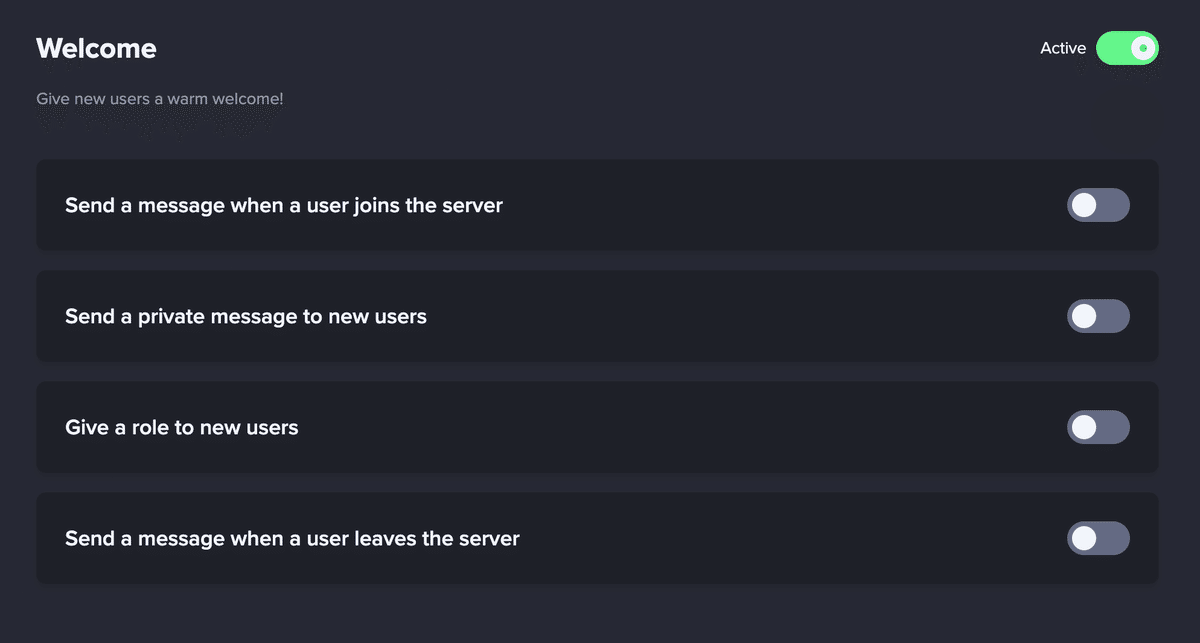Select 'Send a message when a user joins the server' text
This screenshot has width=1200, height=643.
284,206
